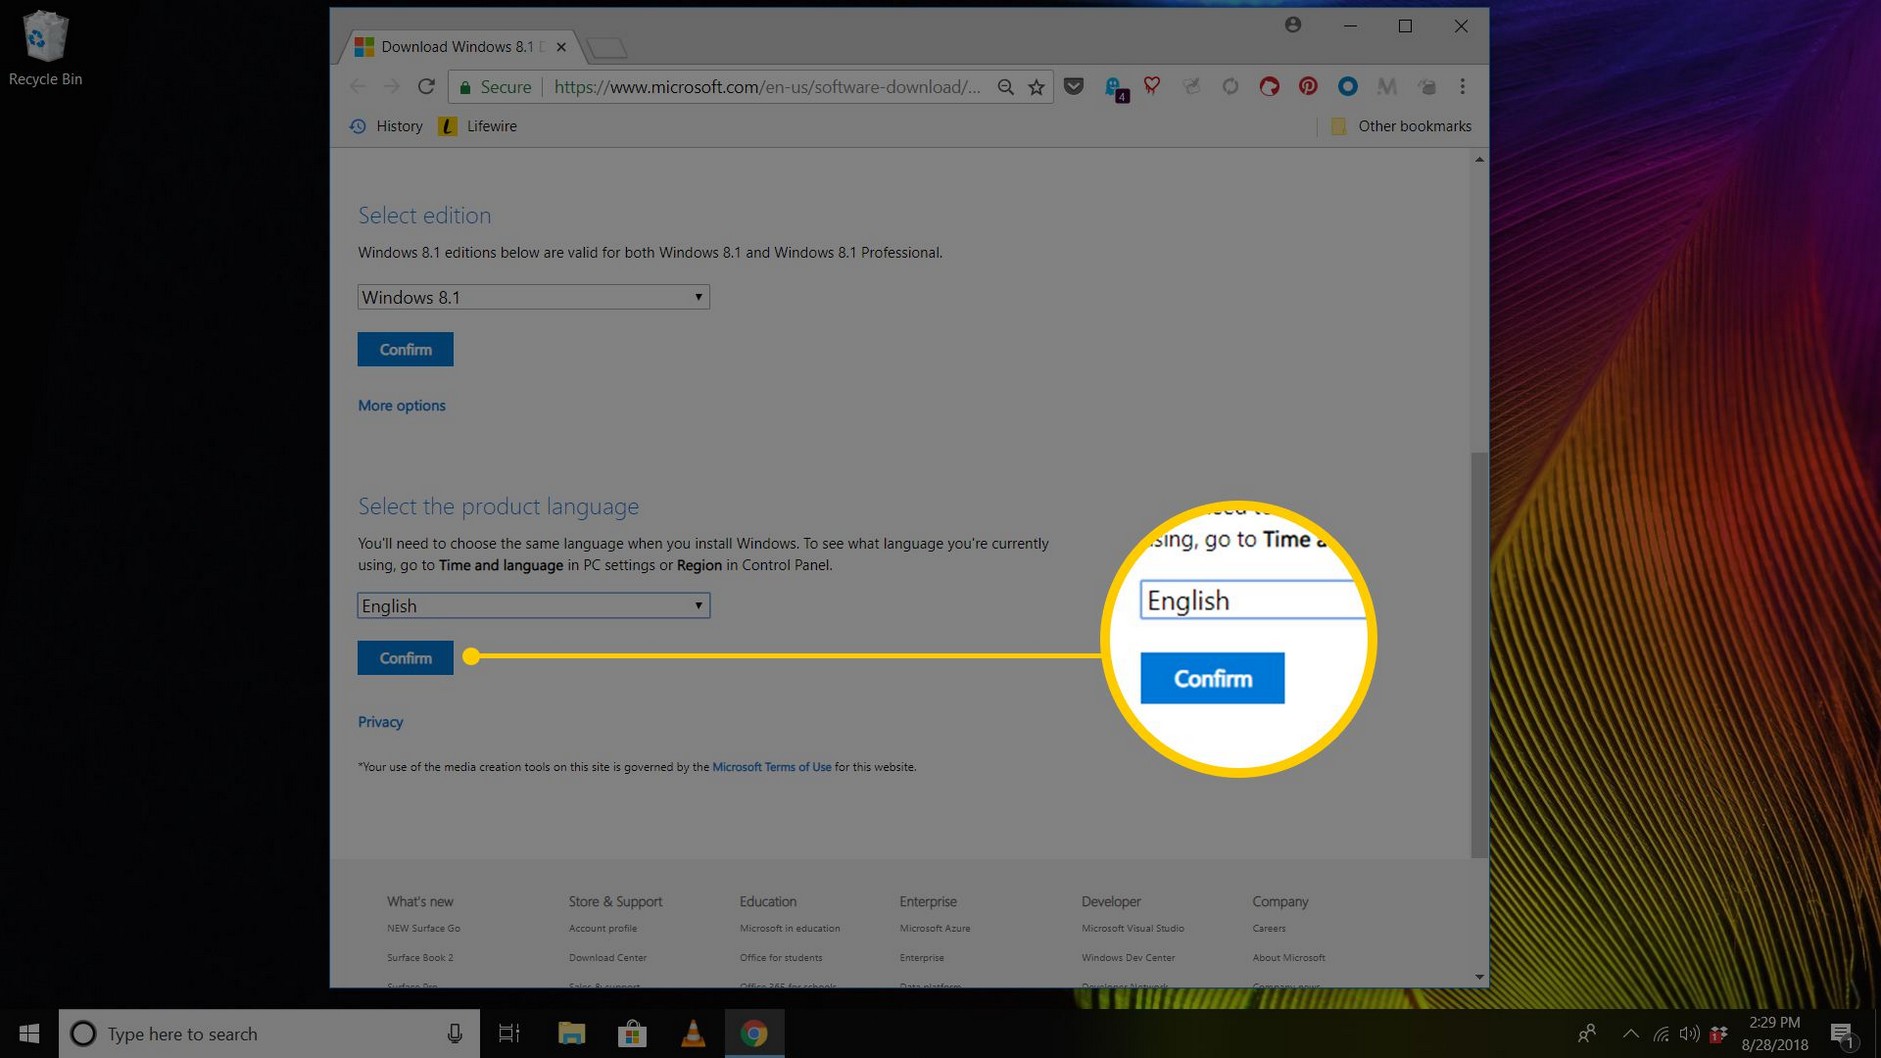Open the Lifewire bookmark
The width and height of the screenshot is (1881, 1058).
click(x=478, y=126)
